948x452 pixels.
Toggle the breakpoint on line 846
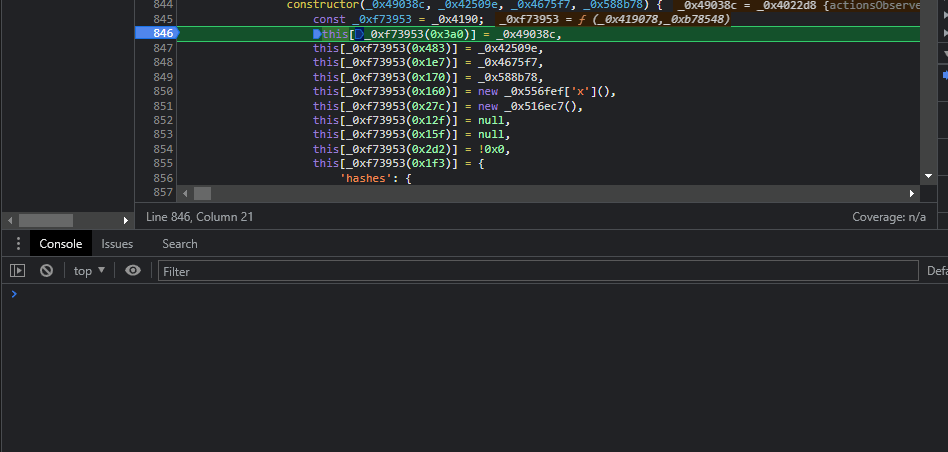click(157, 34)
